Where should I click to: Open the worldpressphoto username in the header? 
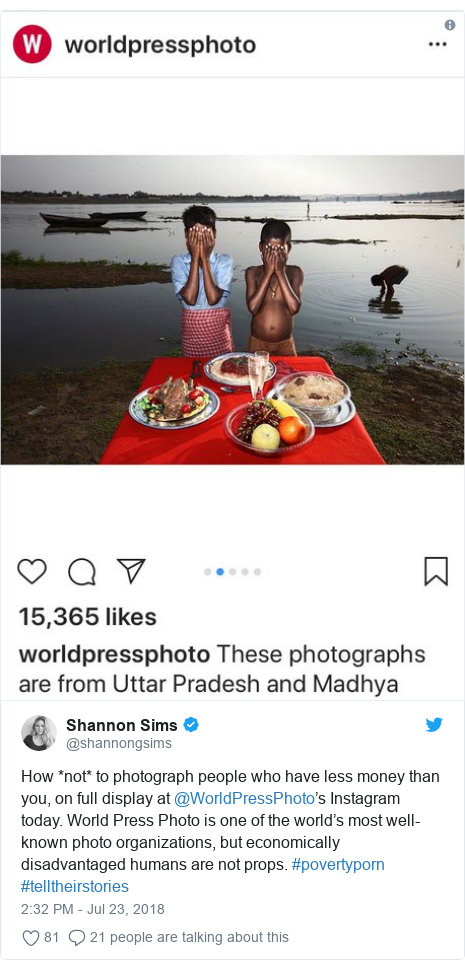pyautogui.click(x=160, y=45)
